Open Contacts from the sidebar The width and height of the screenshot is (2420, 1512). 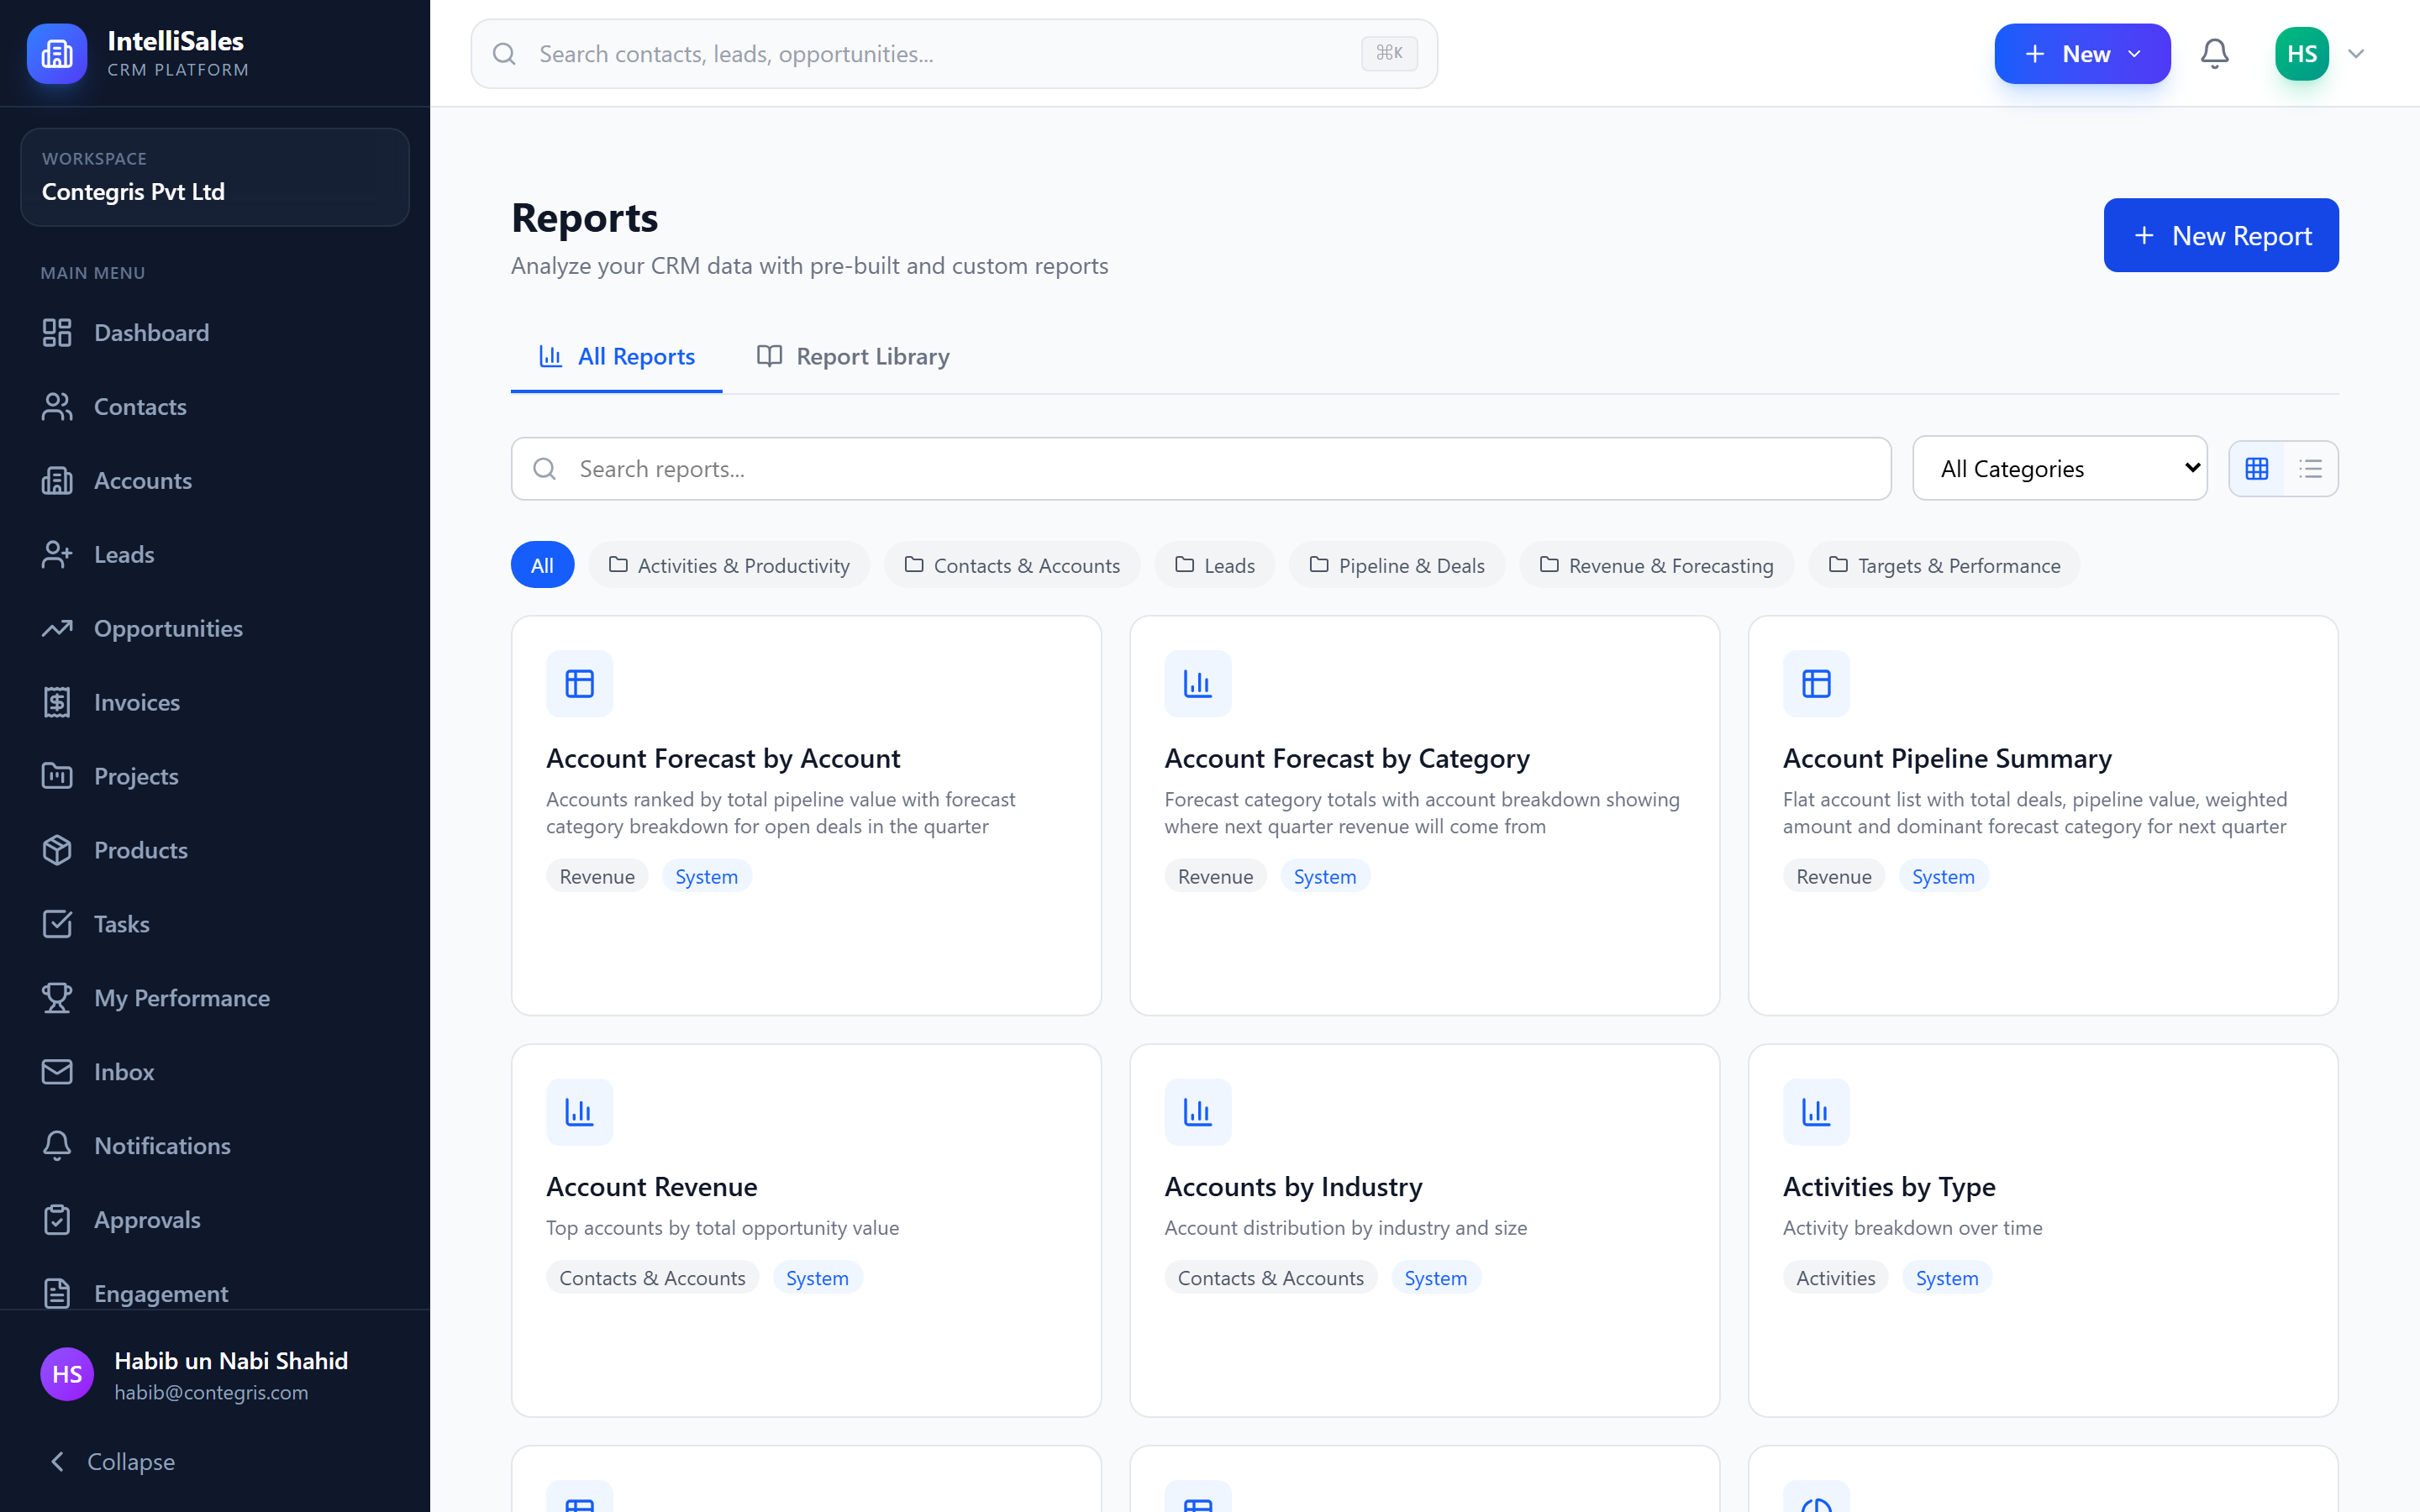tap(215, 406)
